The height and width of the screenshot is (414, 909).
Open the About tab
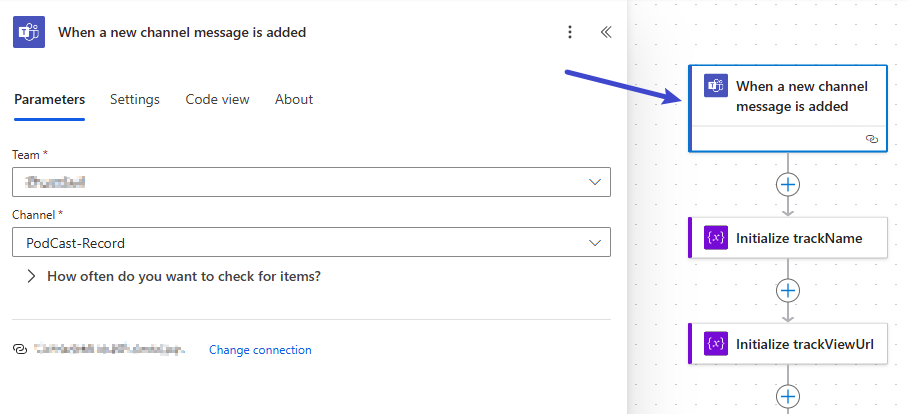point(294,100)
